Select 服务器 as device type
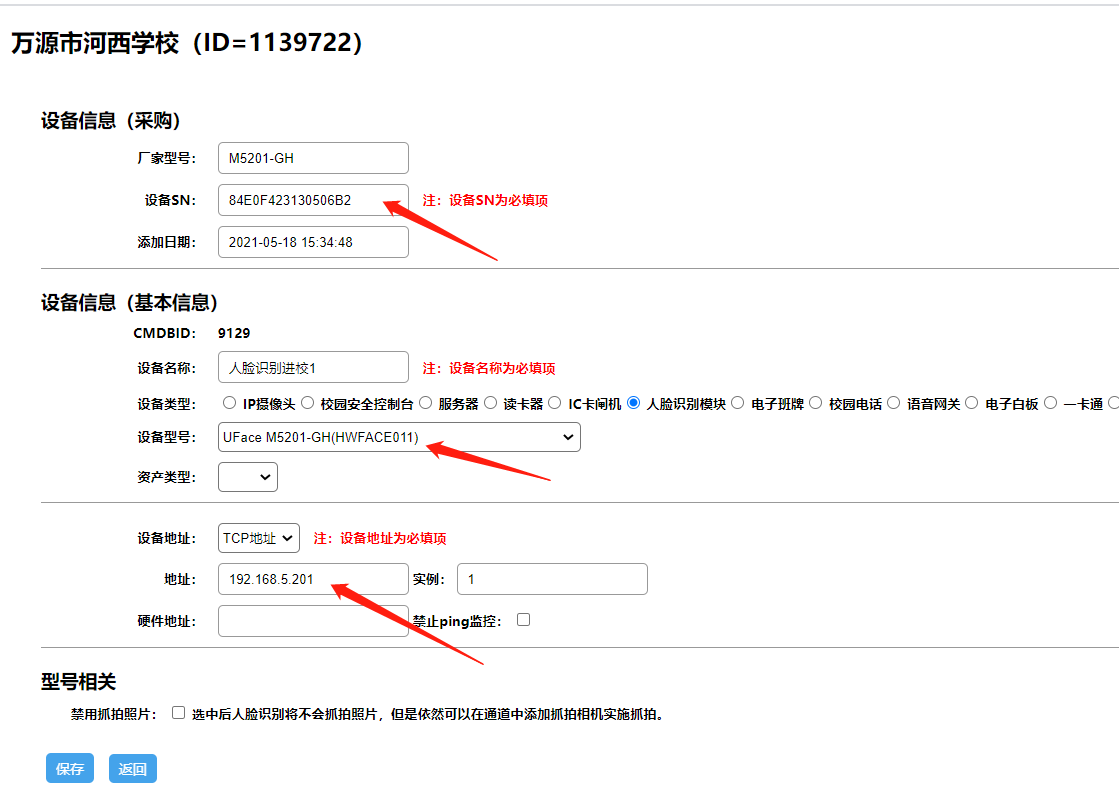 (x=425, y=403)
